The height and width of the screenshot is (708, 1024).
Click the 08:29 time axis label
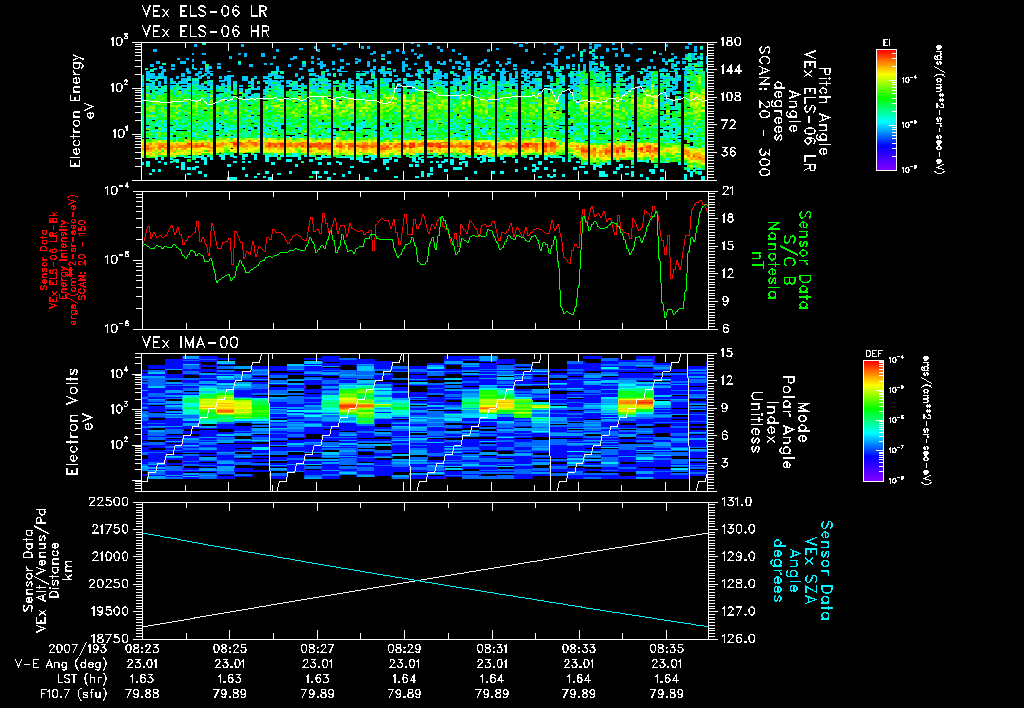[x=404, y=650]
